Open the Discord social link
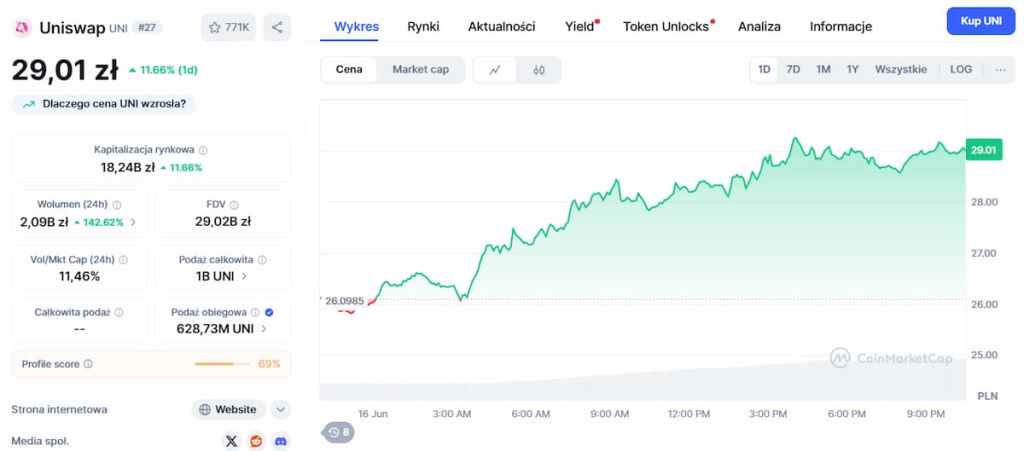 pyautogui.click(x=281, y=442)
